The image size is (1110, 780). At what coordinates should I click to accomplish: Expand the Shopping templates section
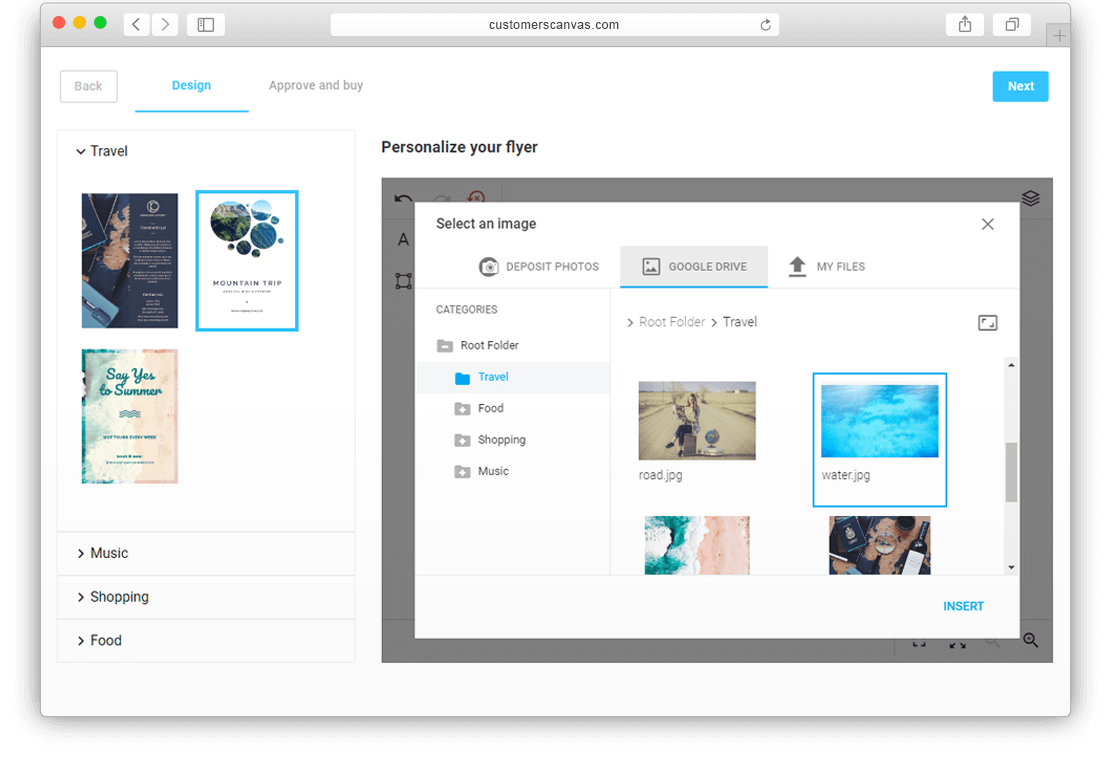[113, 597]
